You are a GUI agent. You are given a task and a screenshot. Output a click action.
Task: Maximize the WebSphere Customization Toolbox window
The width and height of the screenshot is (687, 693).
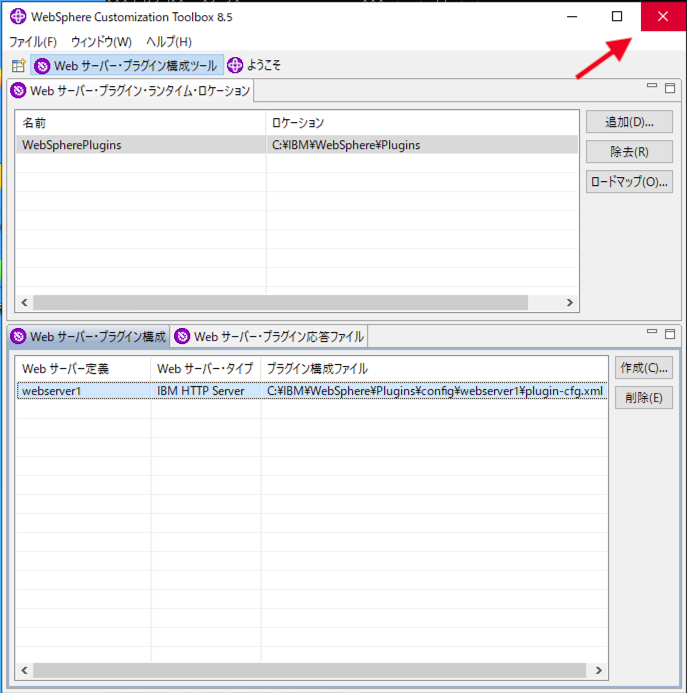tap(617, 16)
